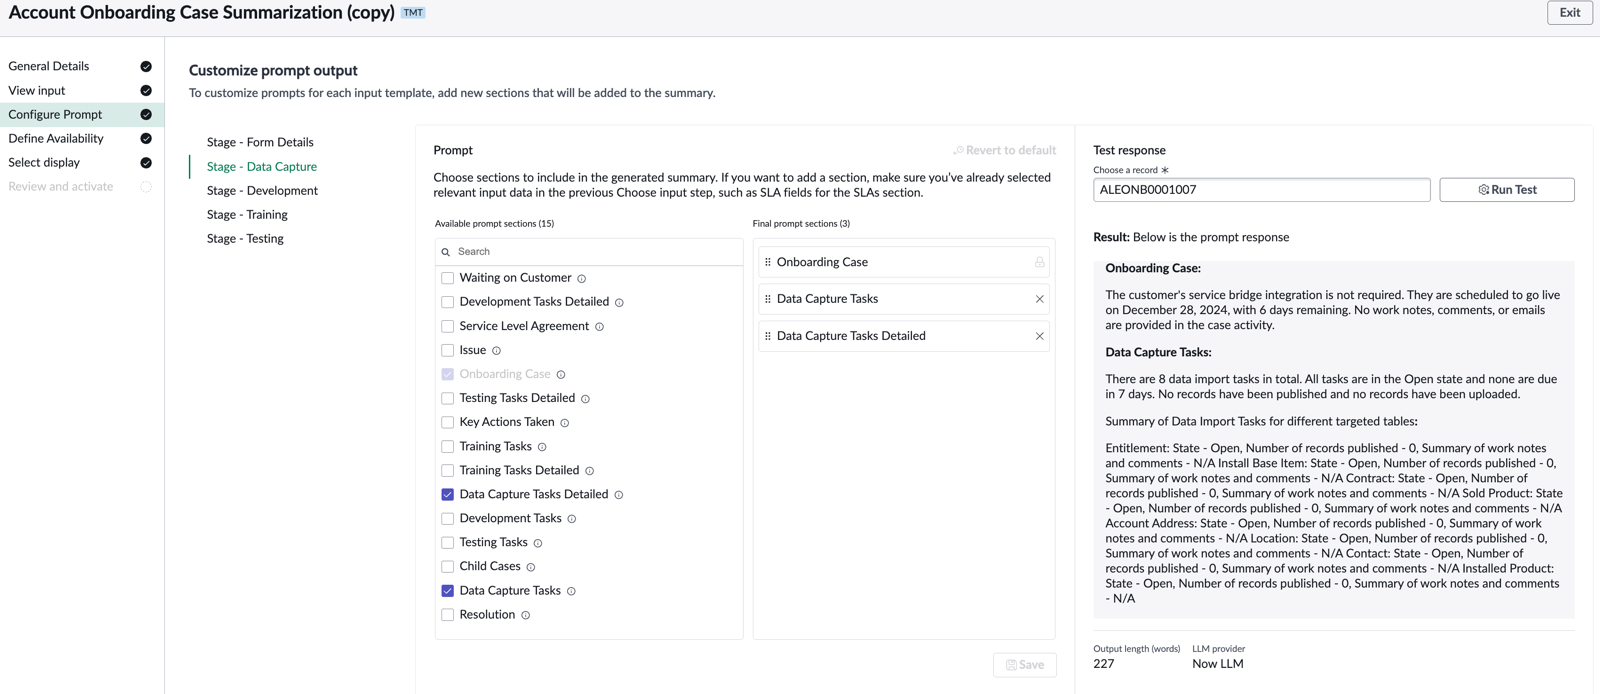Viewport: 1600px width, 694px height.
Task: Enable the Waiting on Customer checkbox
Action: (447, 278)
